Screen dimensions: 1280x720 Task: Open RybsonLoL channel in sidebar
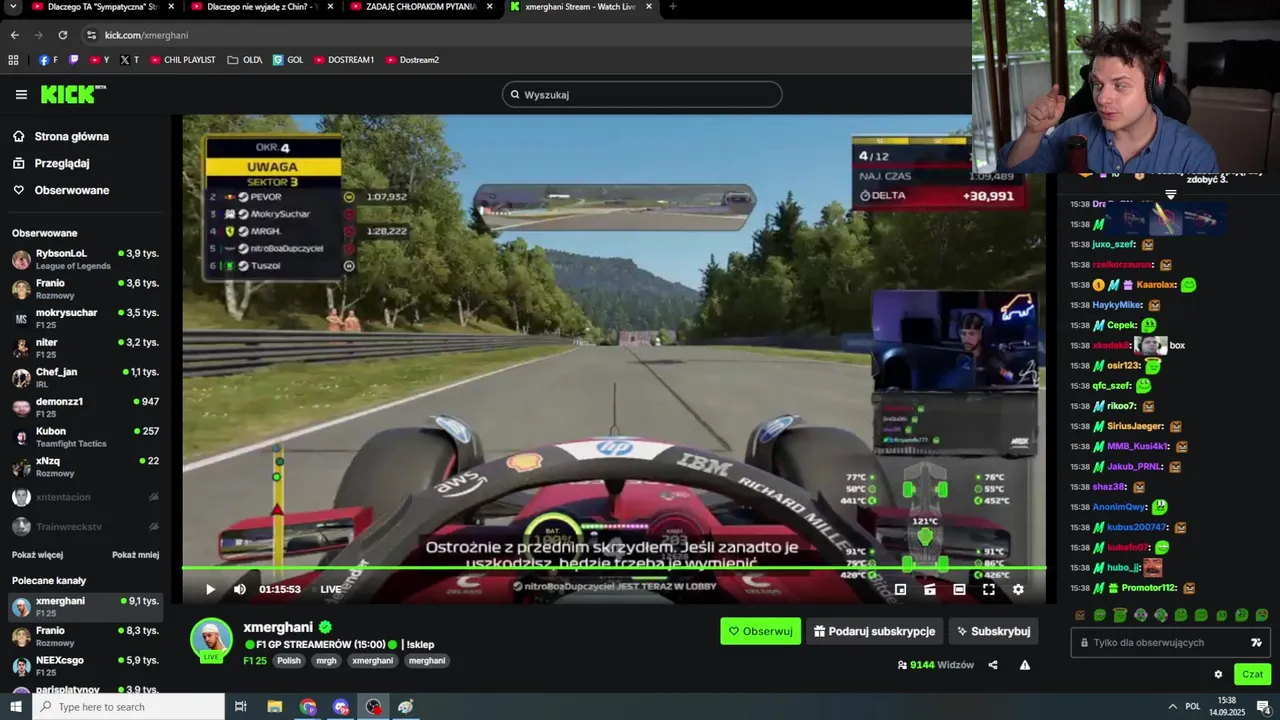pyautogui.click(x=88, y=259)
